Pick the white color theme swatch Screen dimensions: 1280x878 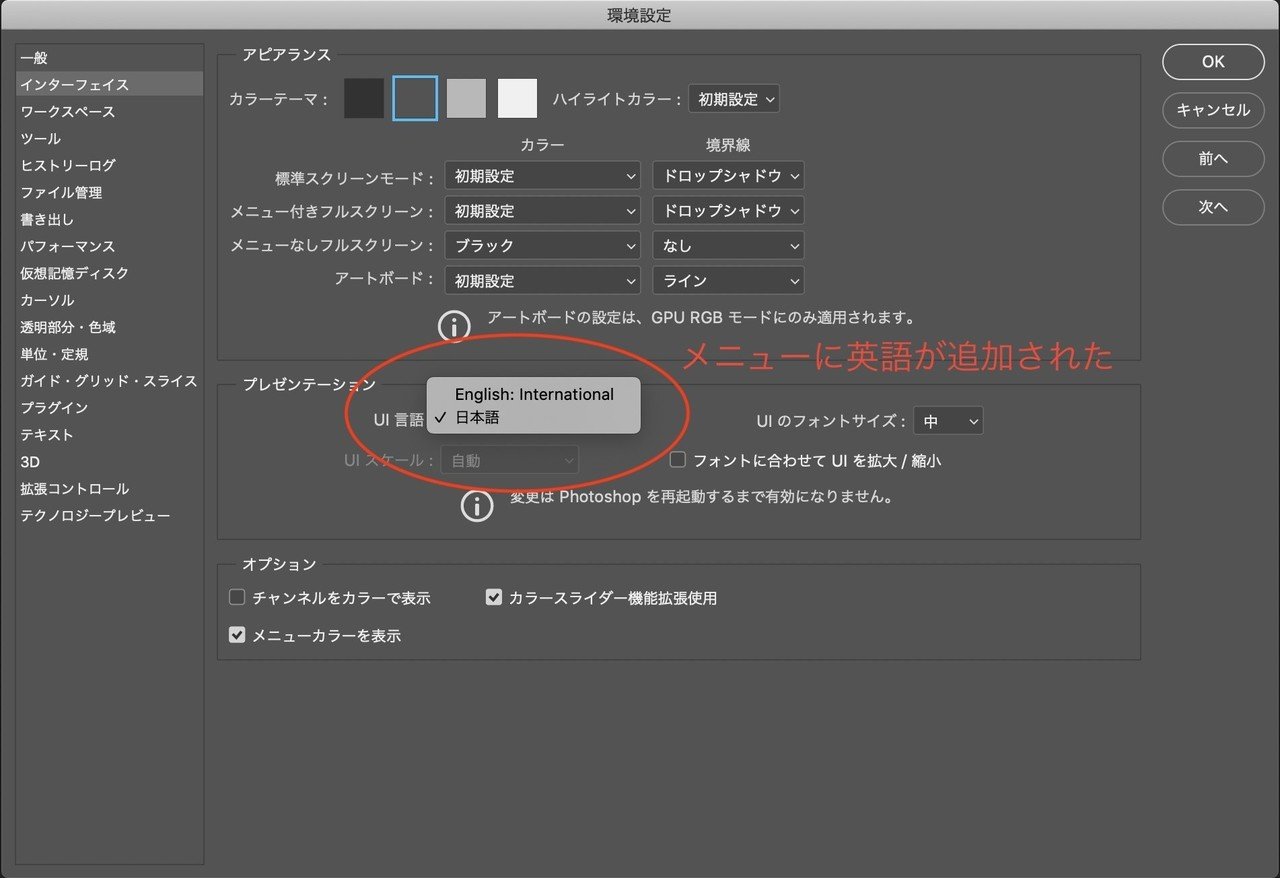coord(518,98)
